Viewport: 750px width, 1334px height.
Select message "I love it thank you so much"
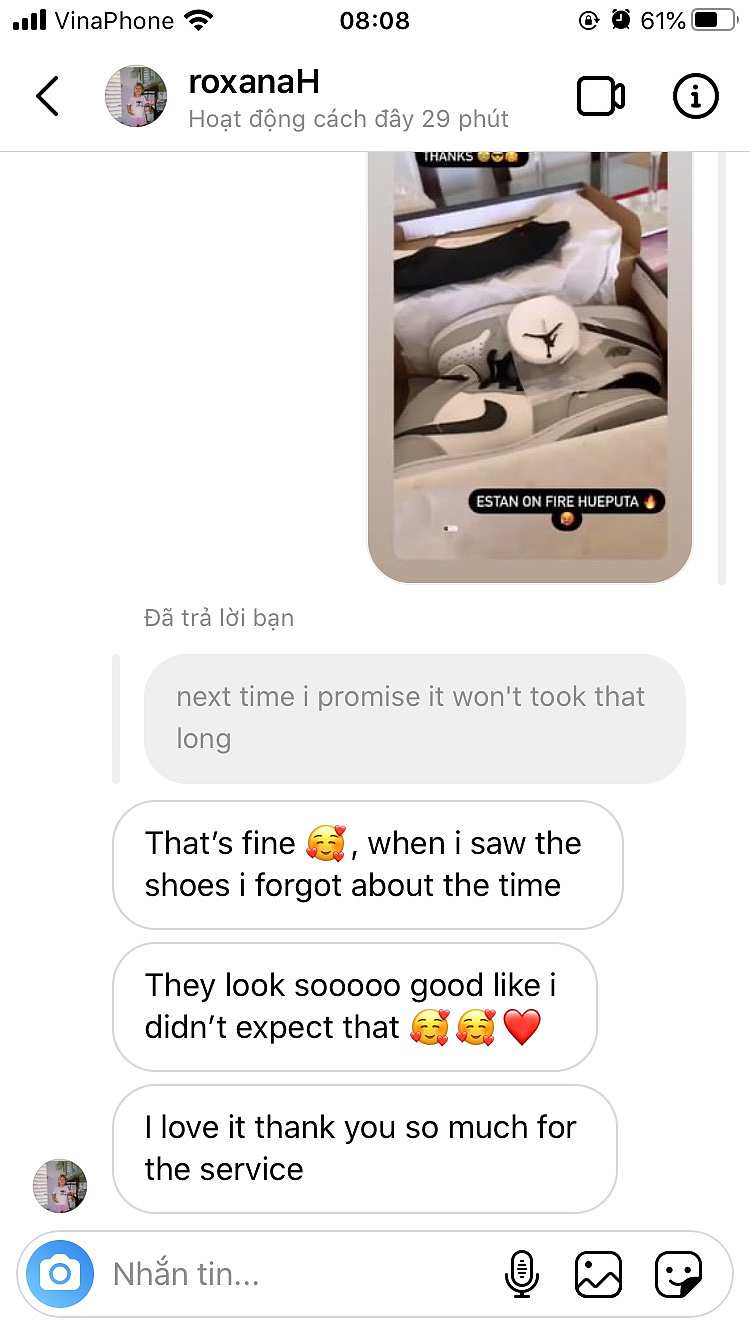pyautogui.click(x=364, y=1148)
